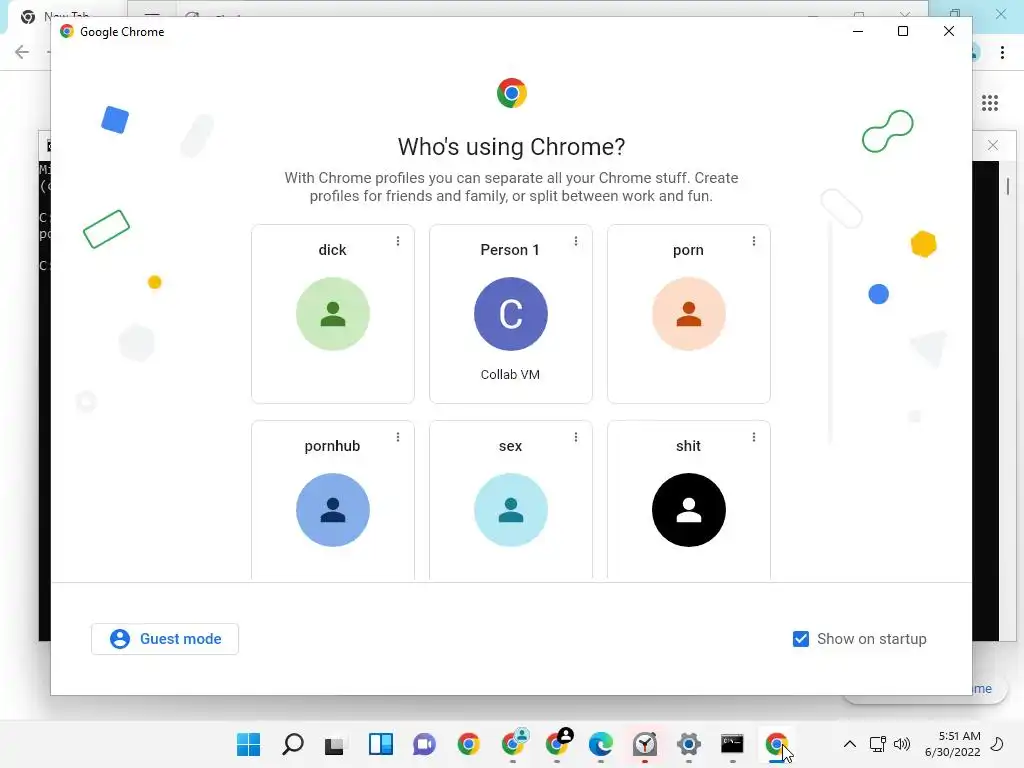
Task: Open the Widgets taskbar icon
Action: point(381,744)
